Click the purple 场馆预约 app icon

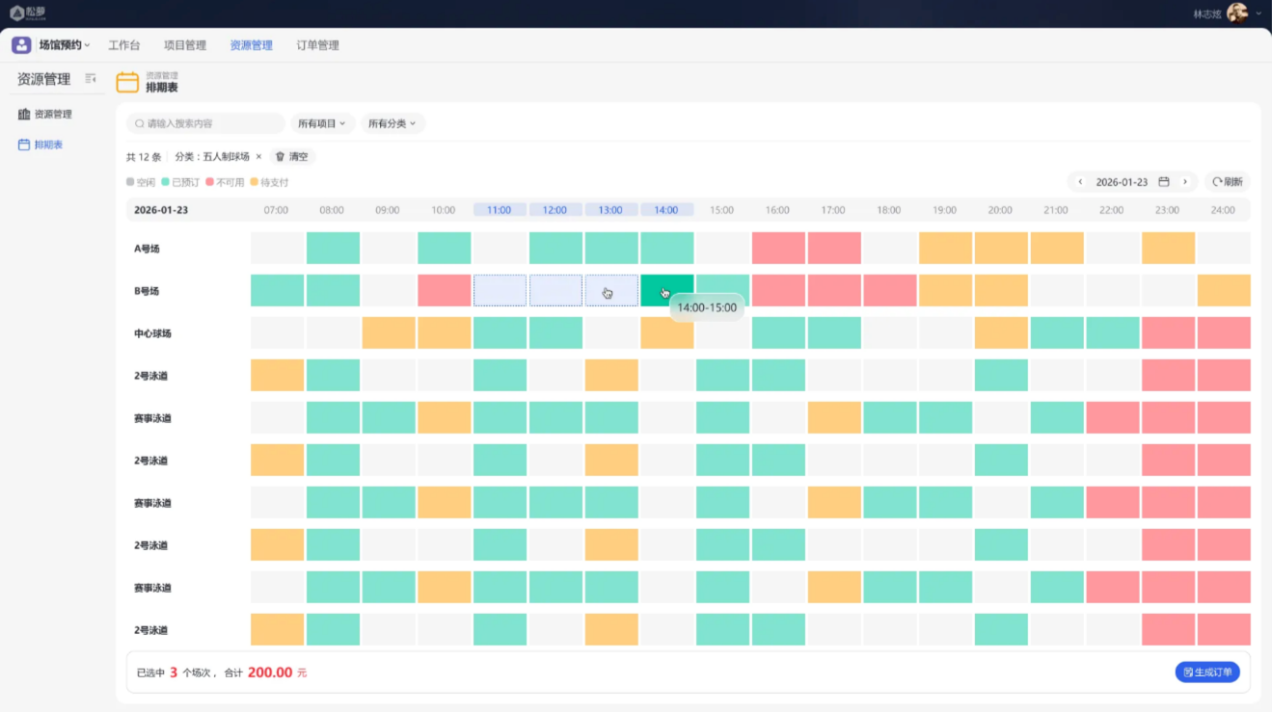point(21,45)
